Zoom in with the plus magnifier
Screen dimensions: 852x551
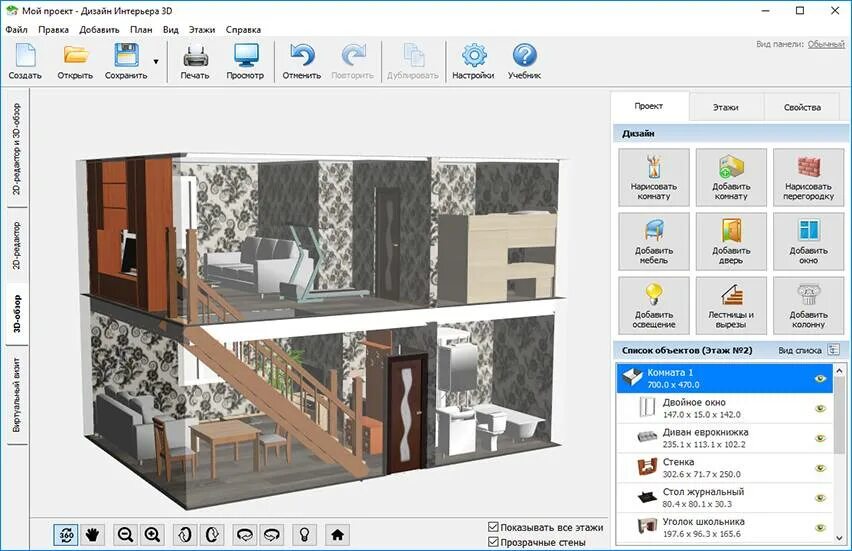coord(153,535)
